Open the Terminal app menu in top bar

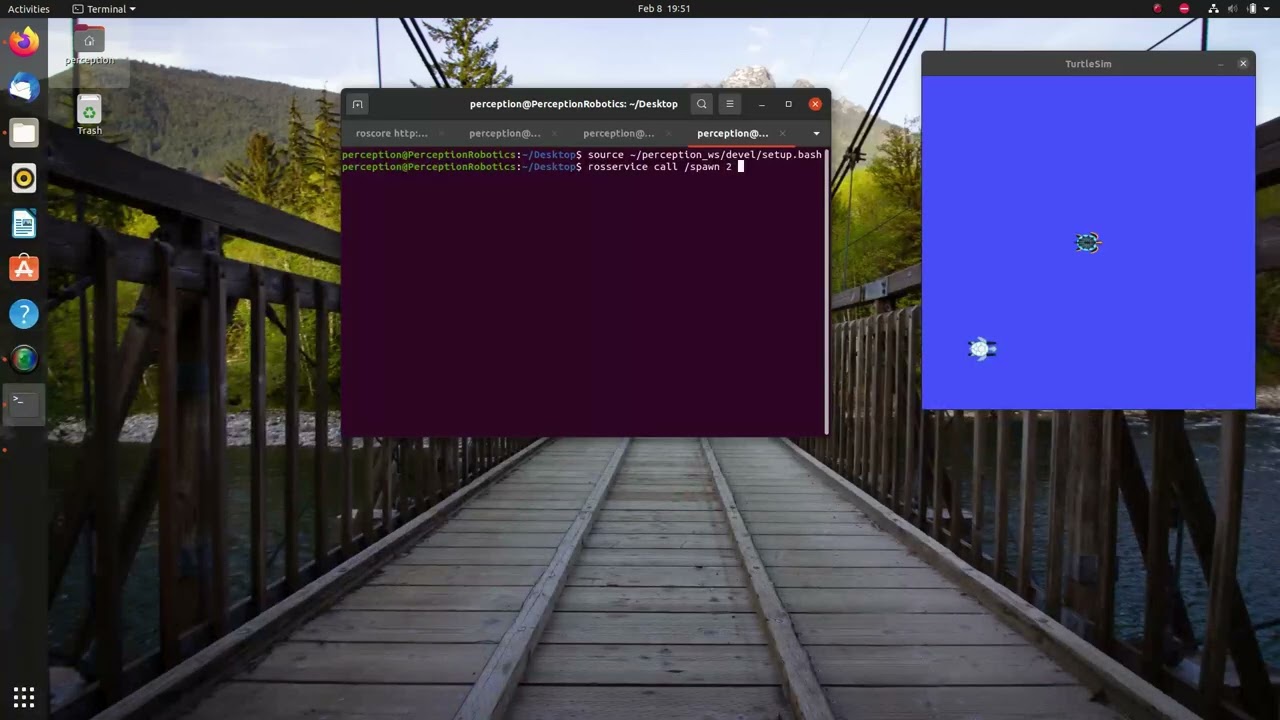pyautogui.click(x=104, y=9)
